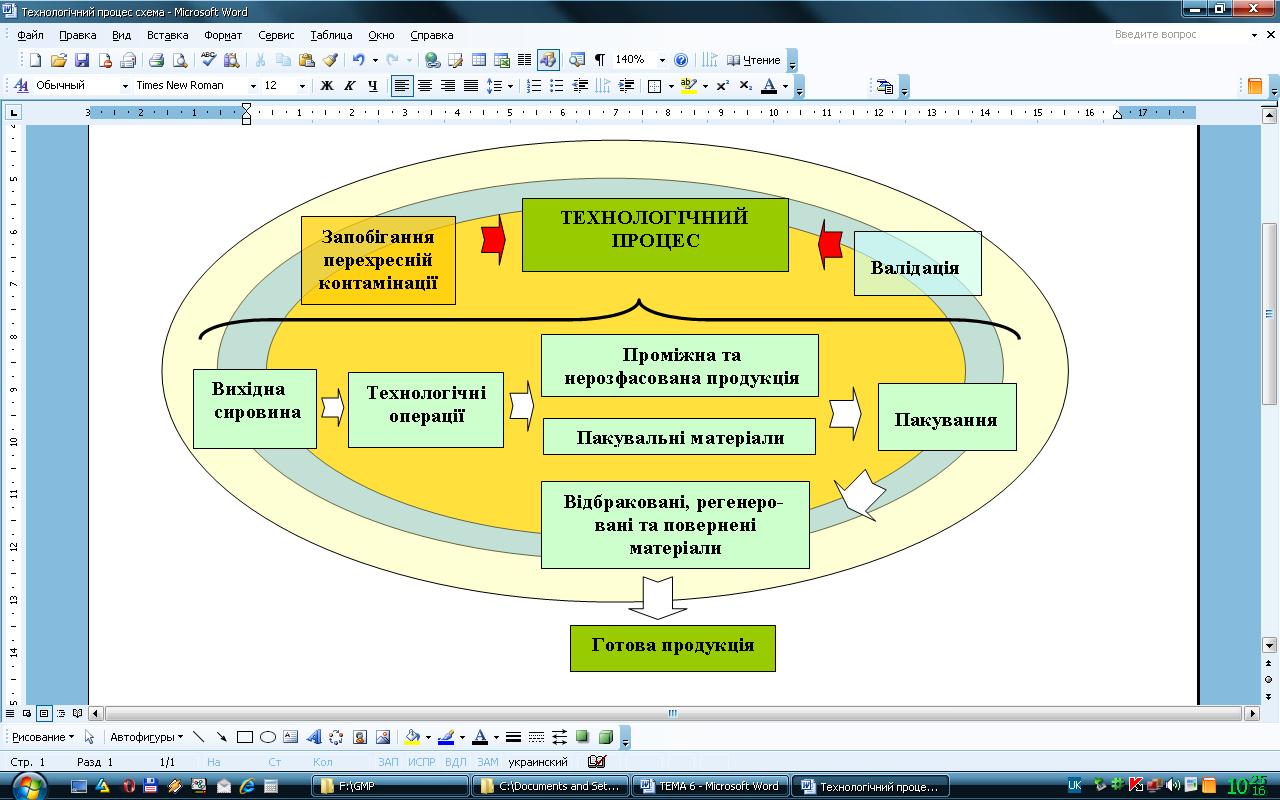
Task: Insert Clip Art from Drawing toolbar
Action: coord(359,737)
